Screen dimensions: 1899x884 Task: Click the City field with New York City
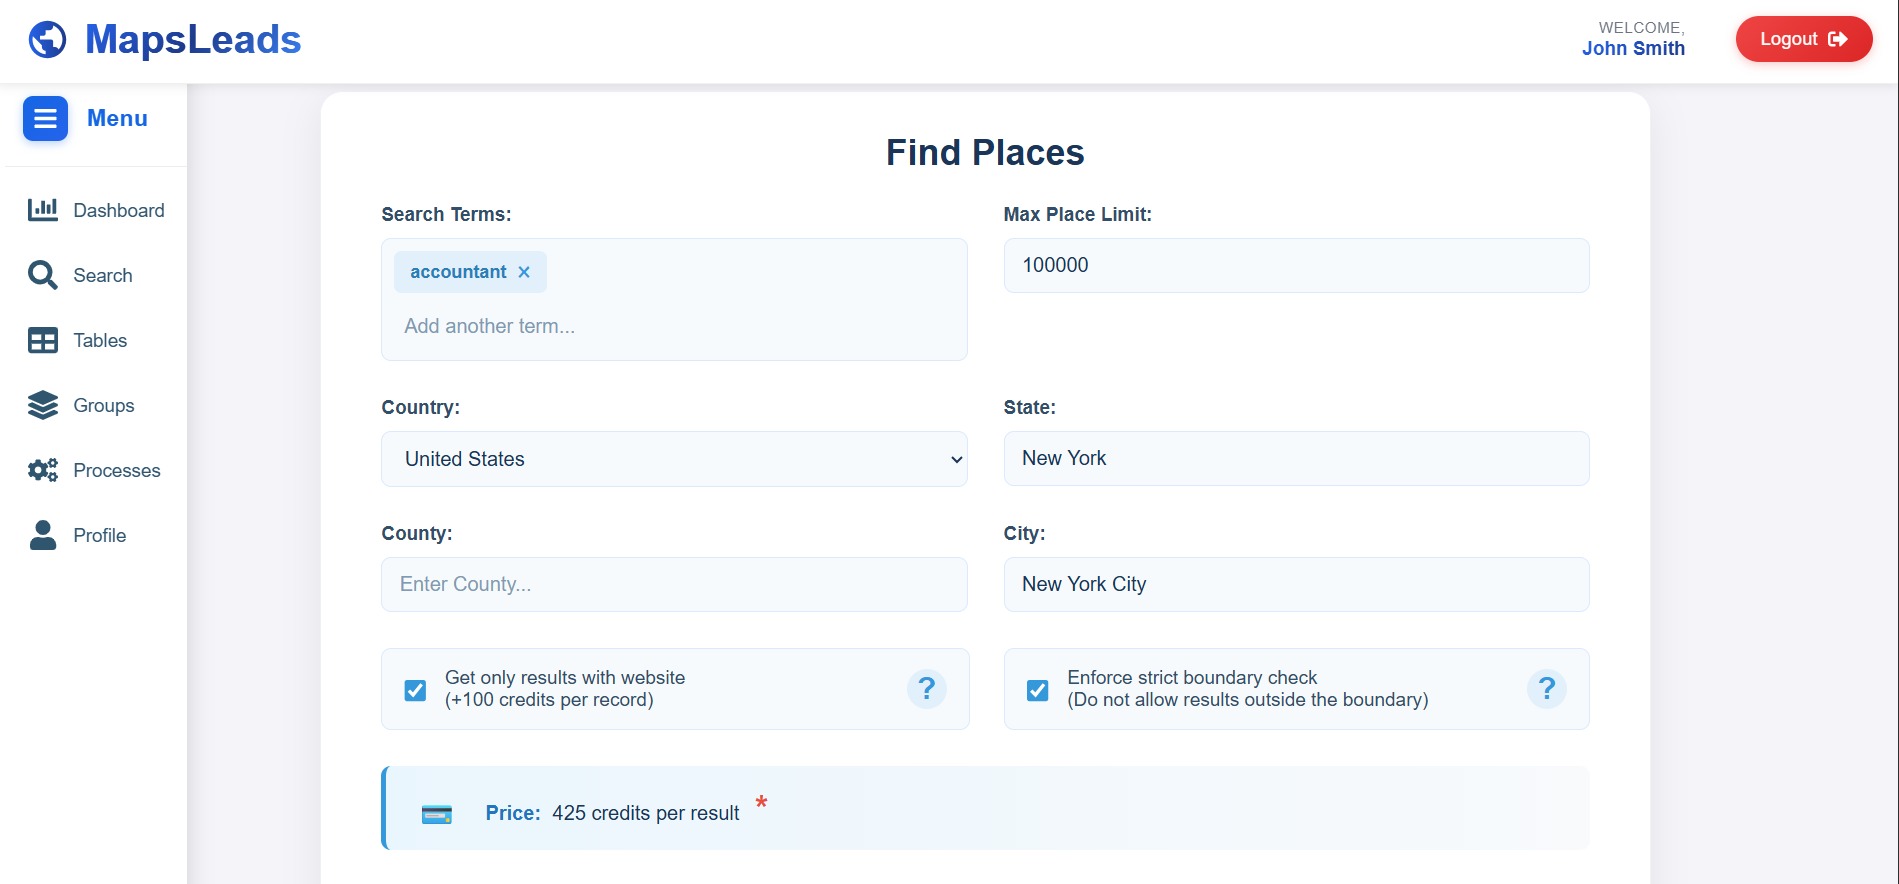click(1296, 584)
